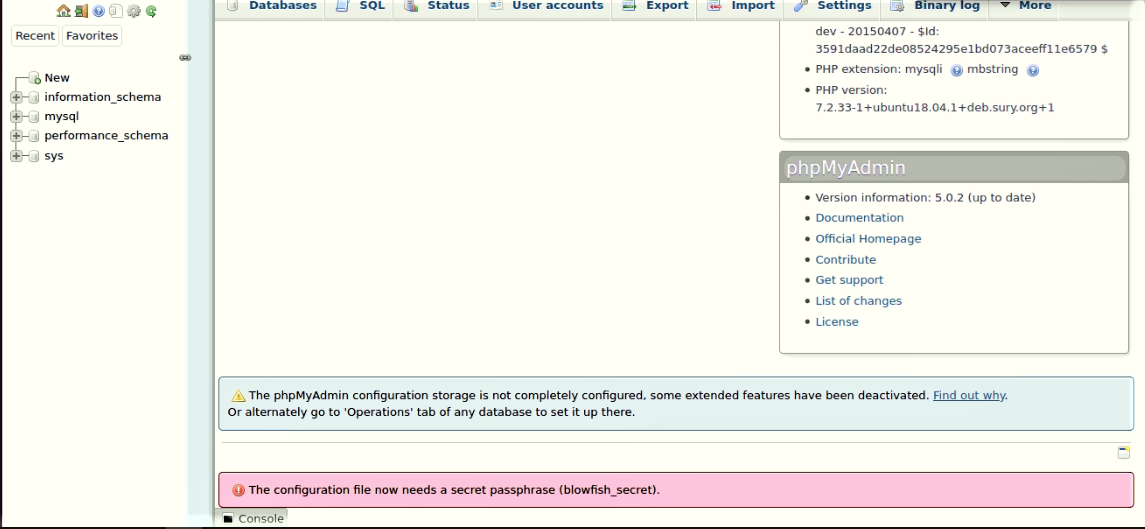Click the blowfish_secret error message text
Screen dimensions: 1145x529
click(x=454, y=490)
